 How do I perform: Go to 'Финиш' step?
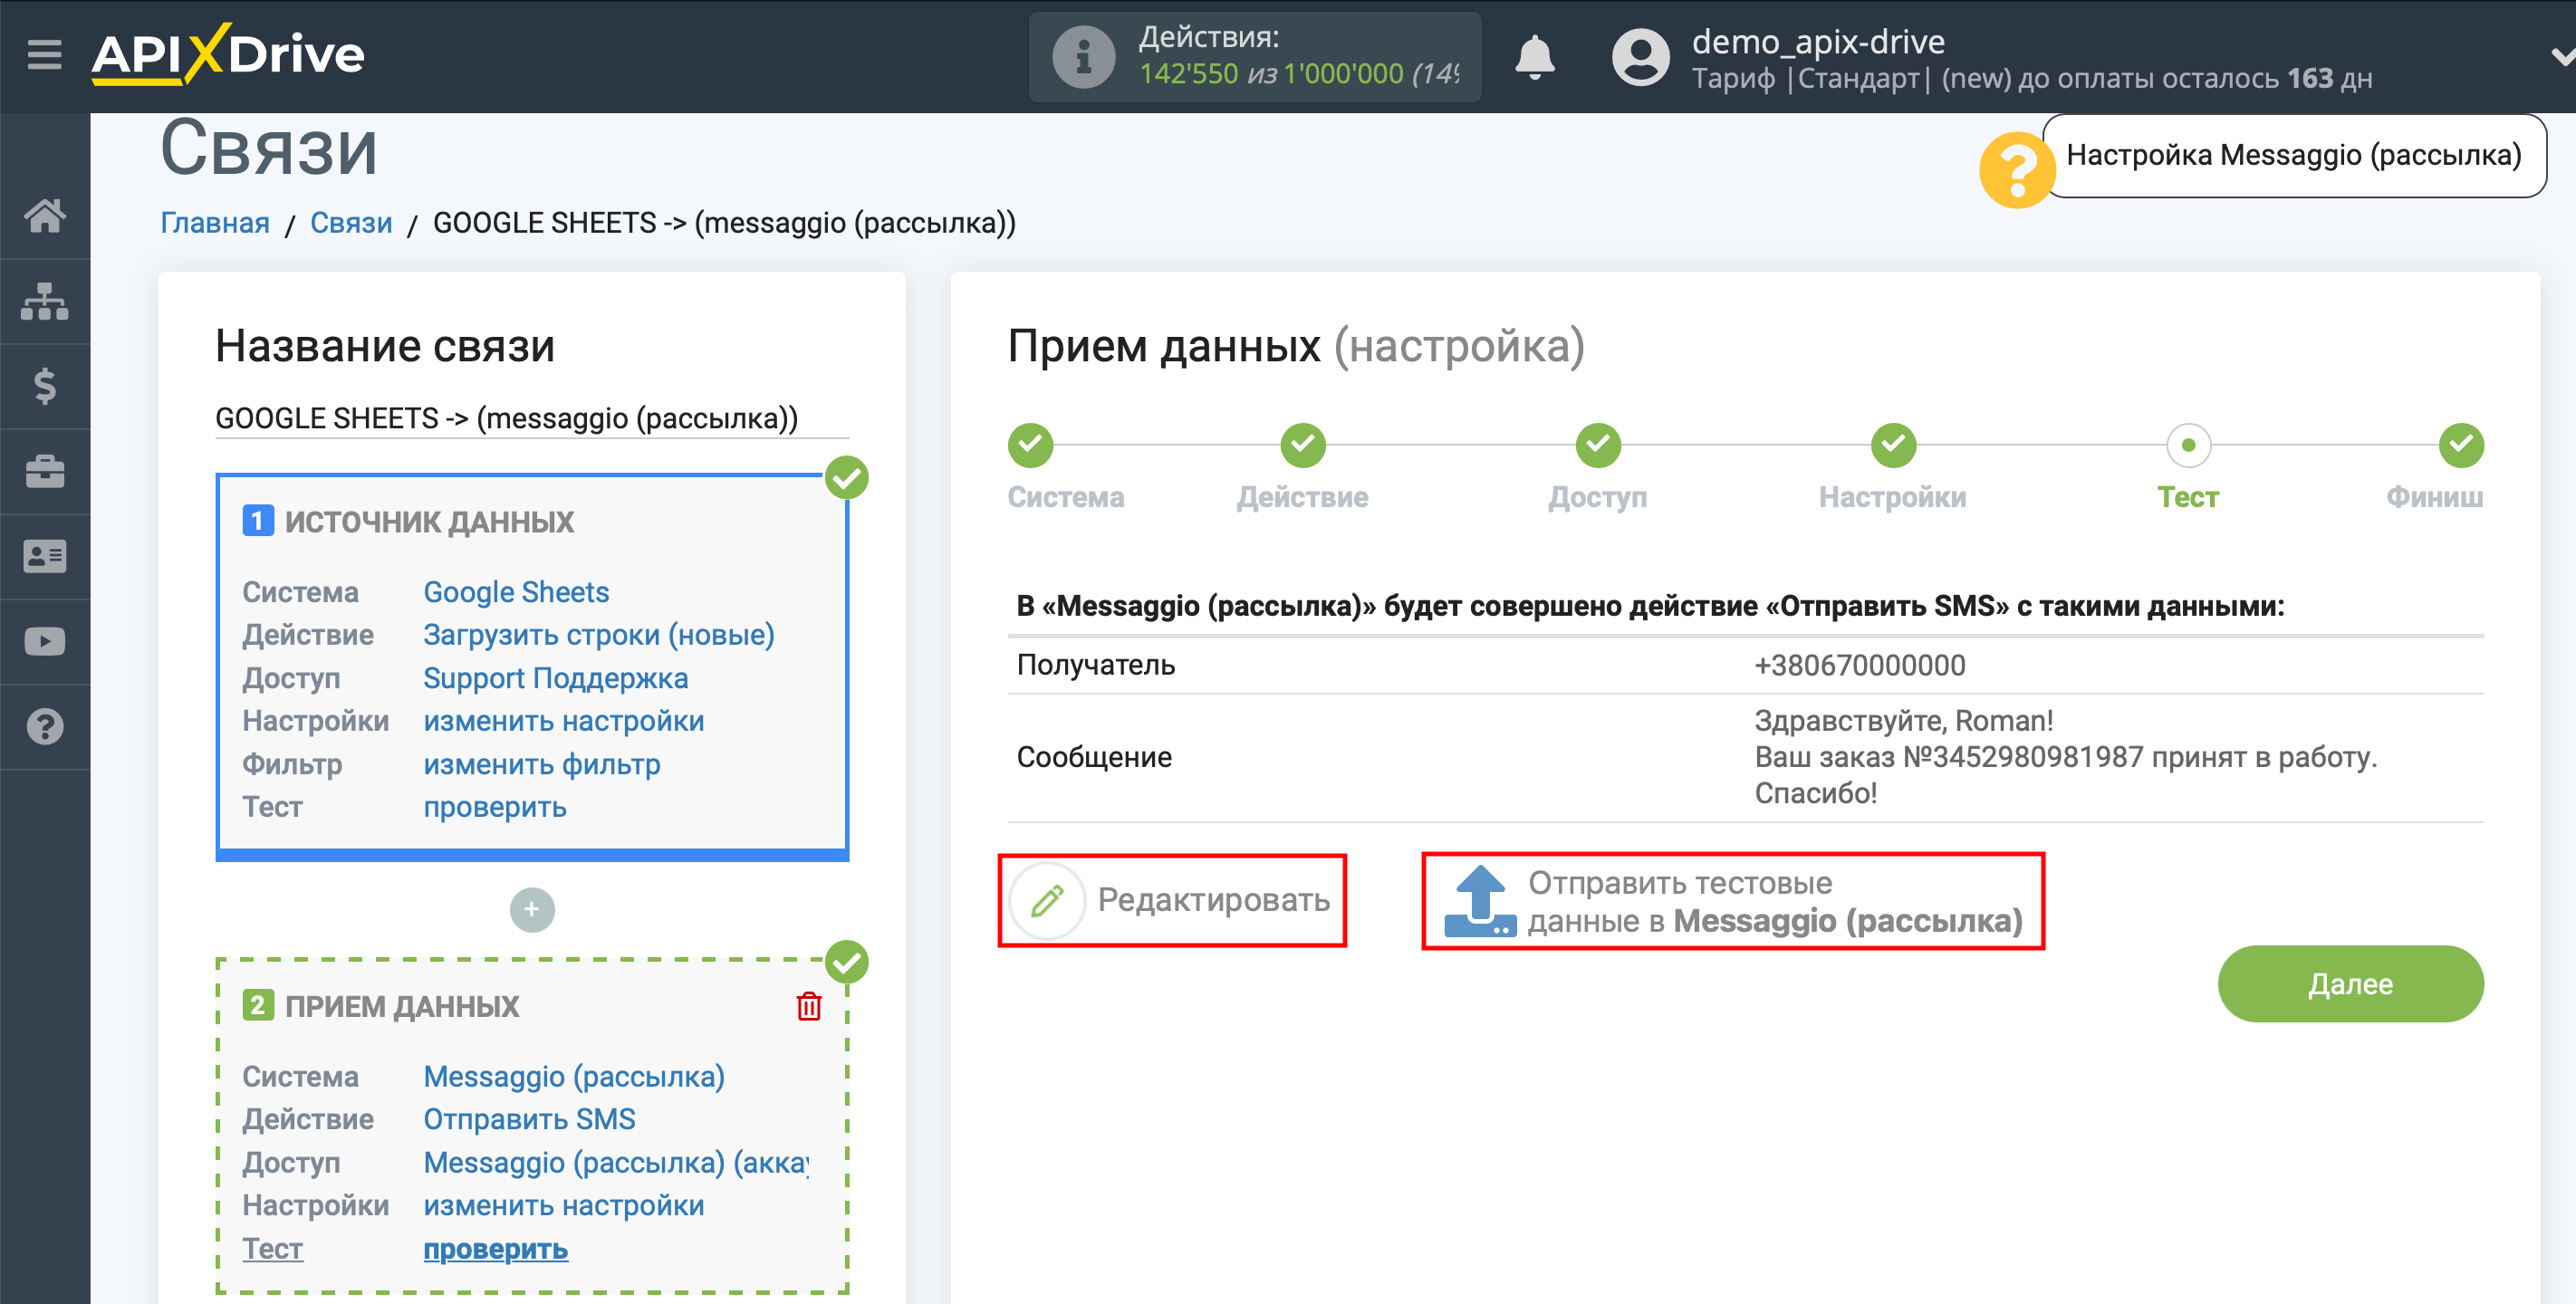[2459, 446]
